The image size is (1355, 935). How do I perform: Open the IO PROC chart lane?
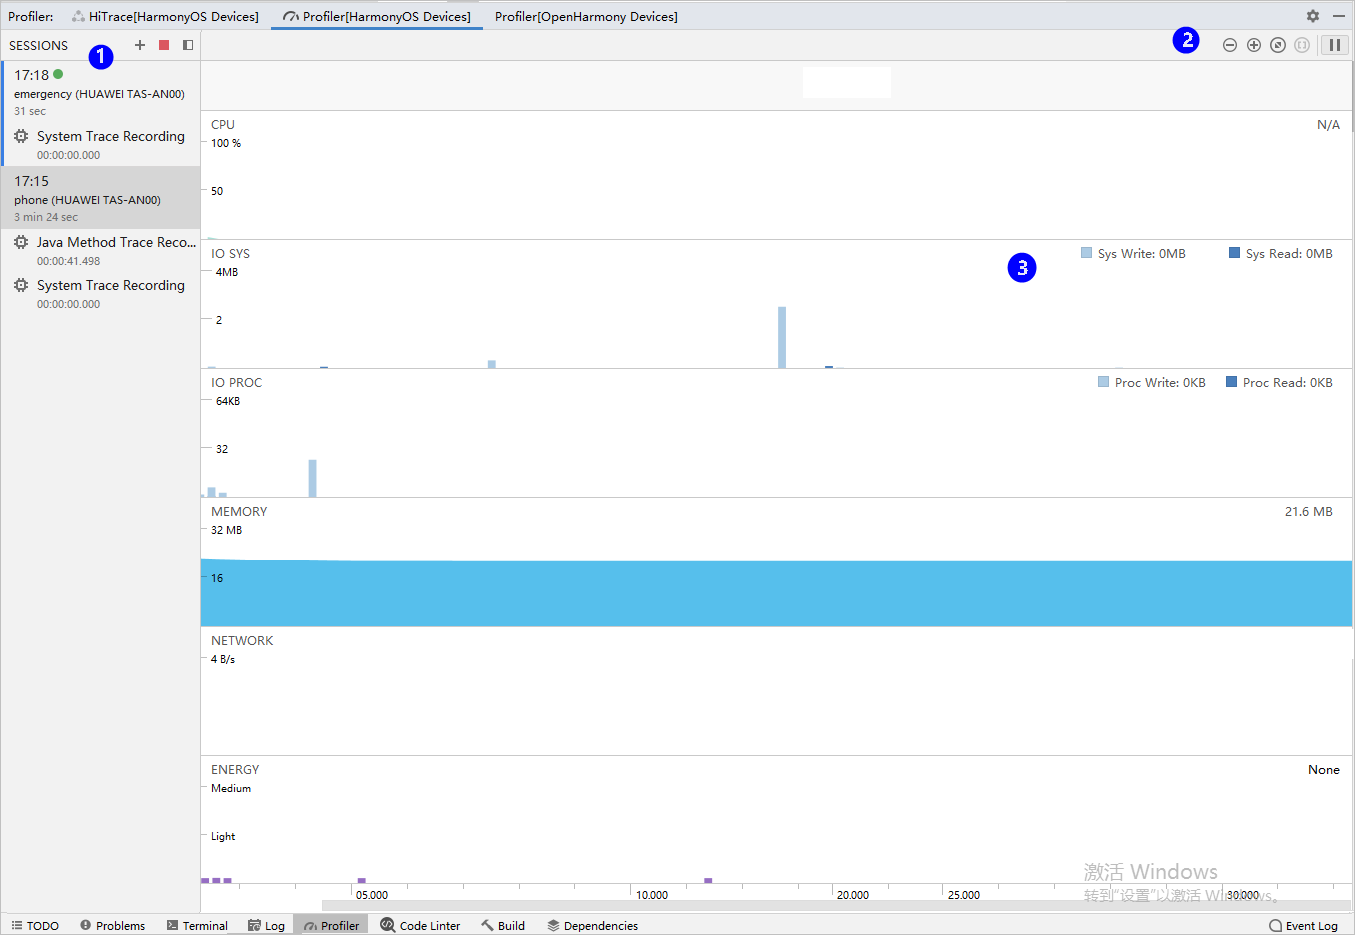coord(776,433)
